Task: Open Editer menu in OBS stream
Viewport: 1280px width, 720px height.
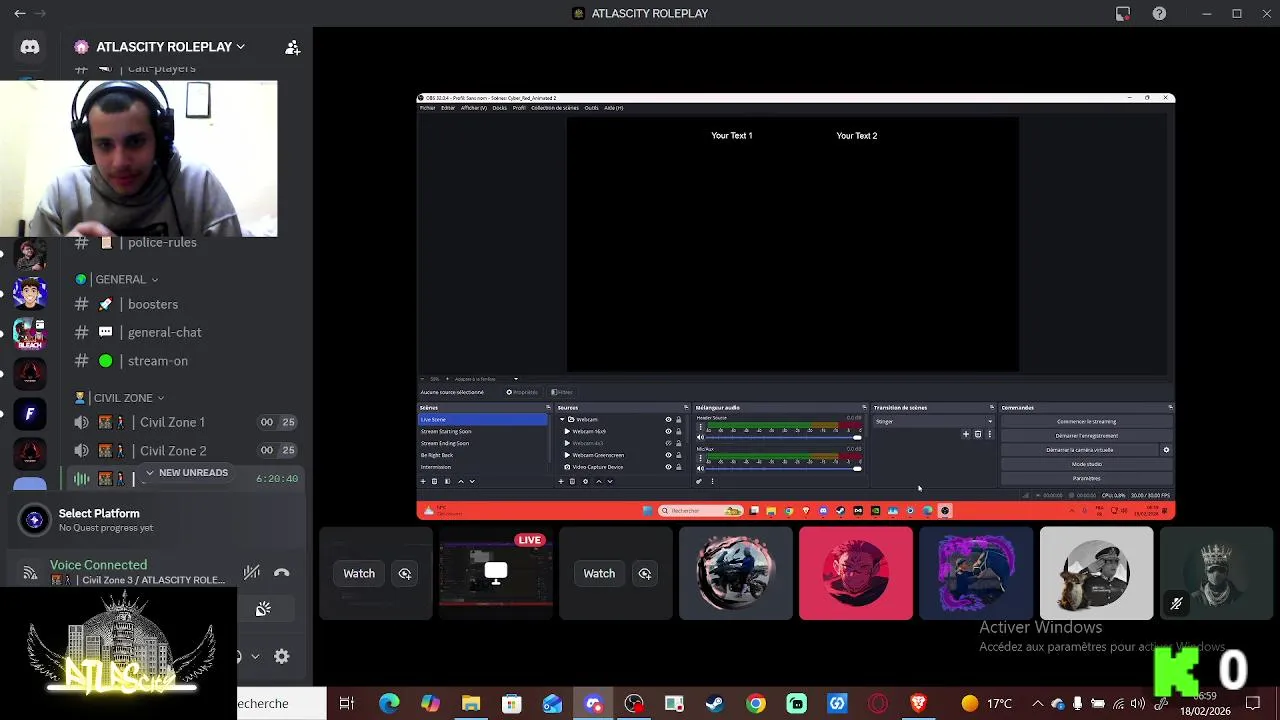Action: tap(448, 108)
